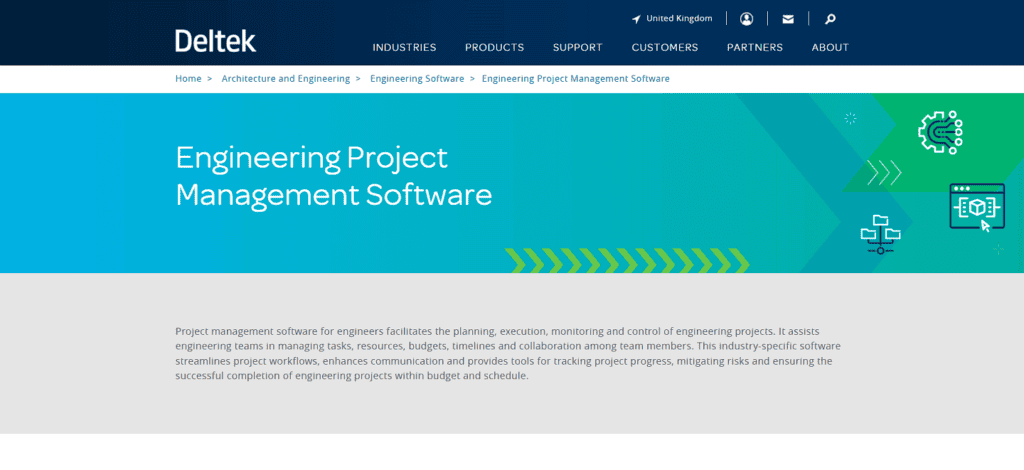This screenshot has height=470, width=1024.
Task: Click the folder hierarchy icon in banner
Action: pyautogui.click(x=880, y=233)
